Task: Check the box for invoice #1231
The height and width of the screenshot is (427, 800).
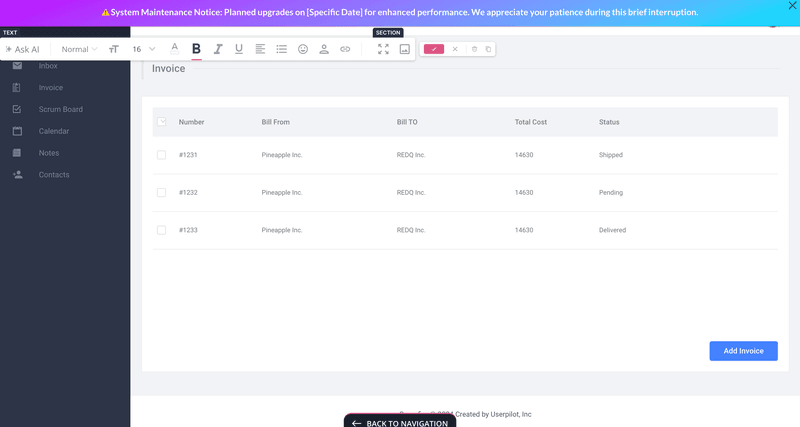Action: coord(161,155)
